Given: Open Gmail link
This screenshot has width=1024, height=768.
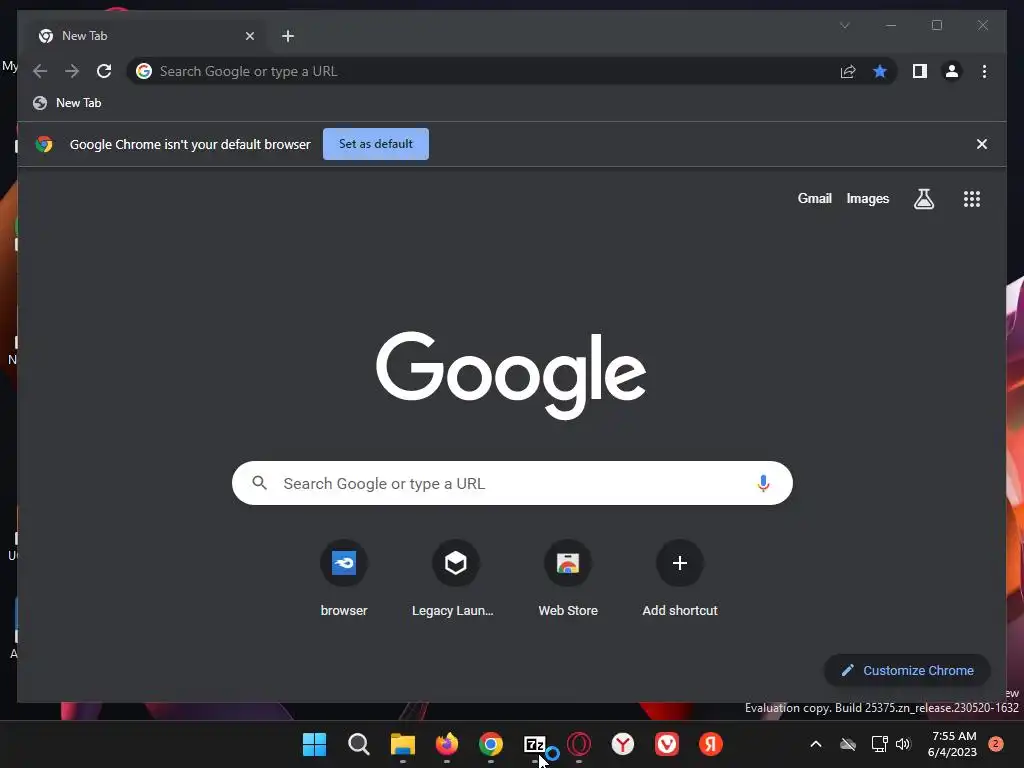Looking at the screenshot, I should tap(814, 199).
